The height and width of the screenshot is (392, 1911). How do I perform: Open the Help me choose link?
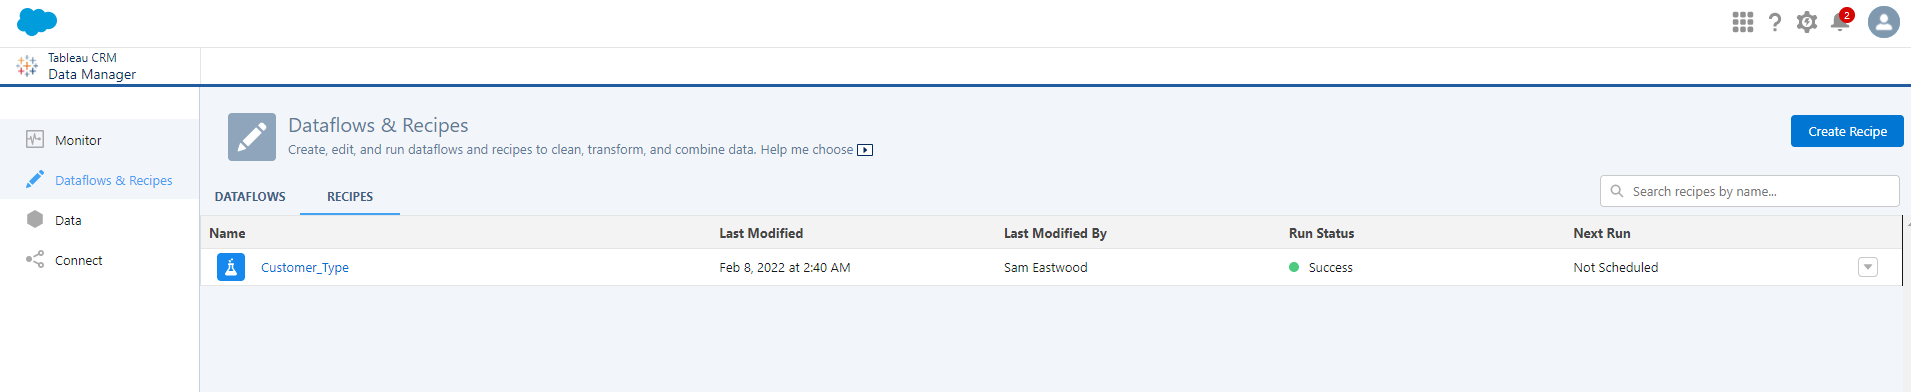816,150
